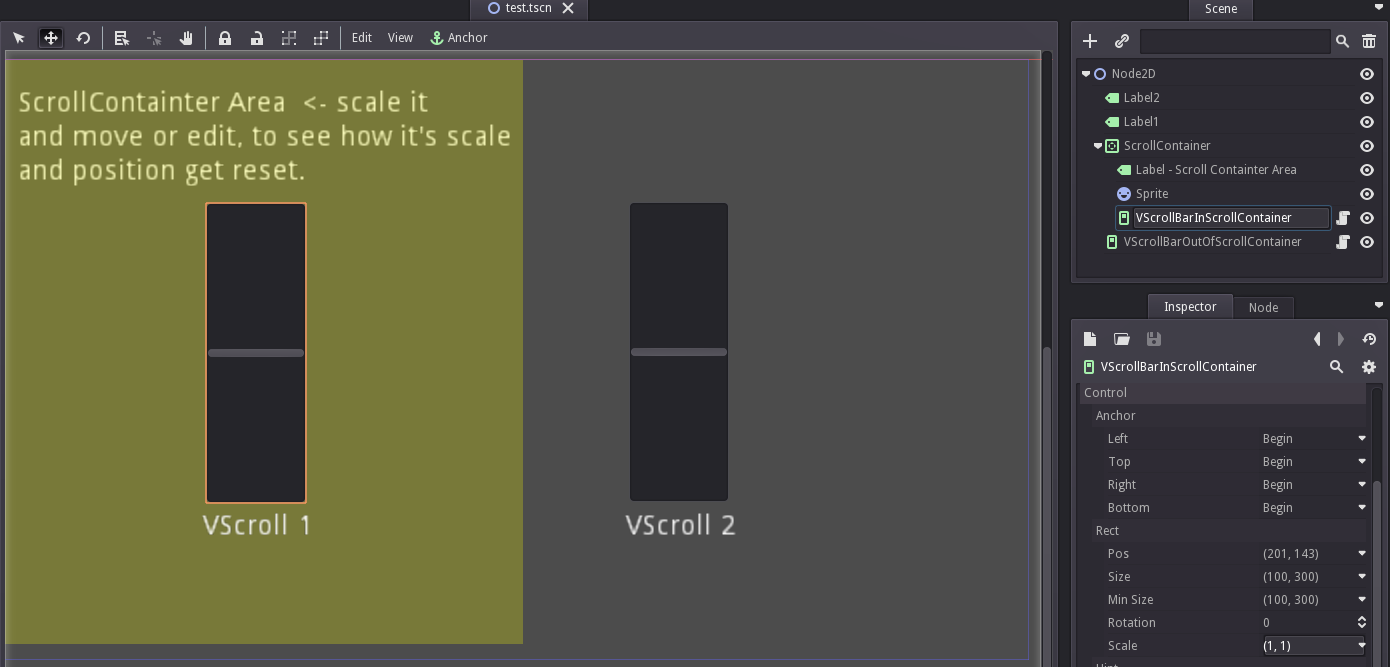Hide the ScrollContainer node

pyautogui.click(x=1366, y=146)
